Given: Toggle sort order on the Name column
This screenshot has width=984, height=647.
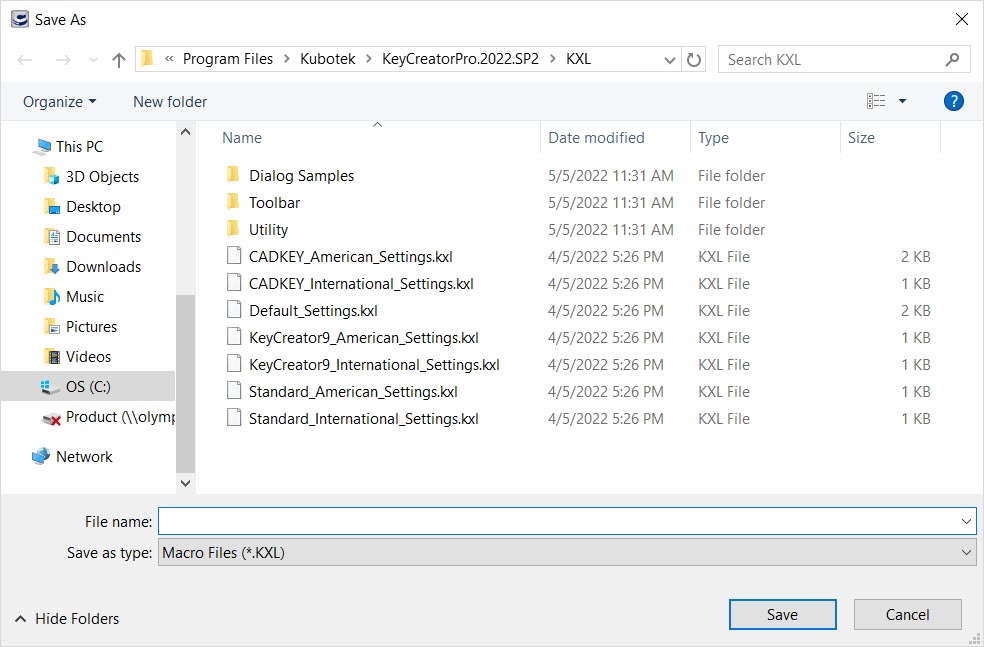Looking at the screenshot, I should point(241,137).
